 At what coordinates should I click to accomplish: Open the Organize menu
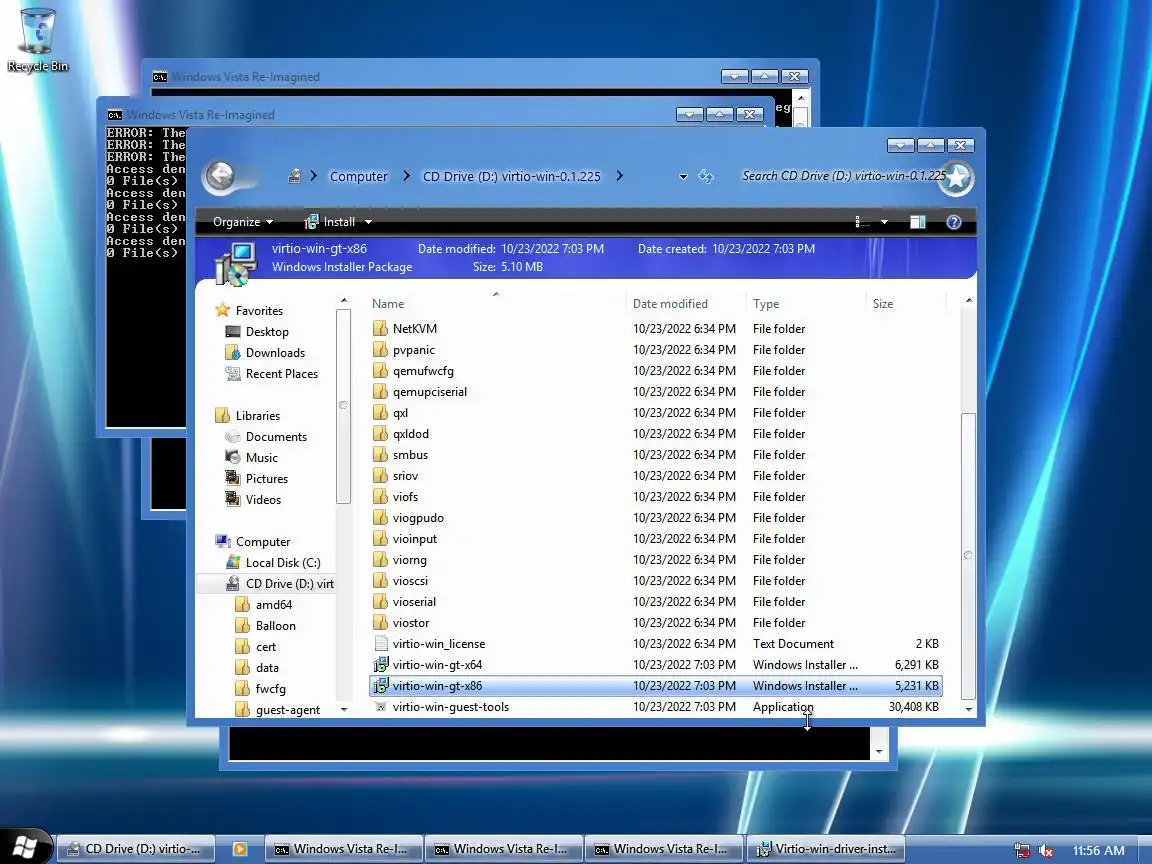click(x=242, y=222)
